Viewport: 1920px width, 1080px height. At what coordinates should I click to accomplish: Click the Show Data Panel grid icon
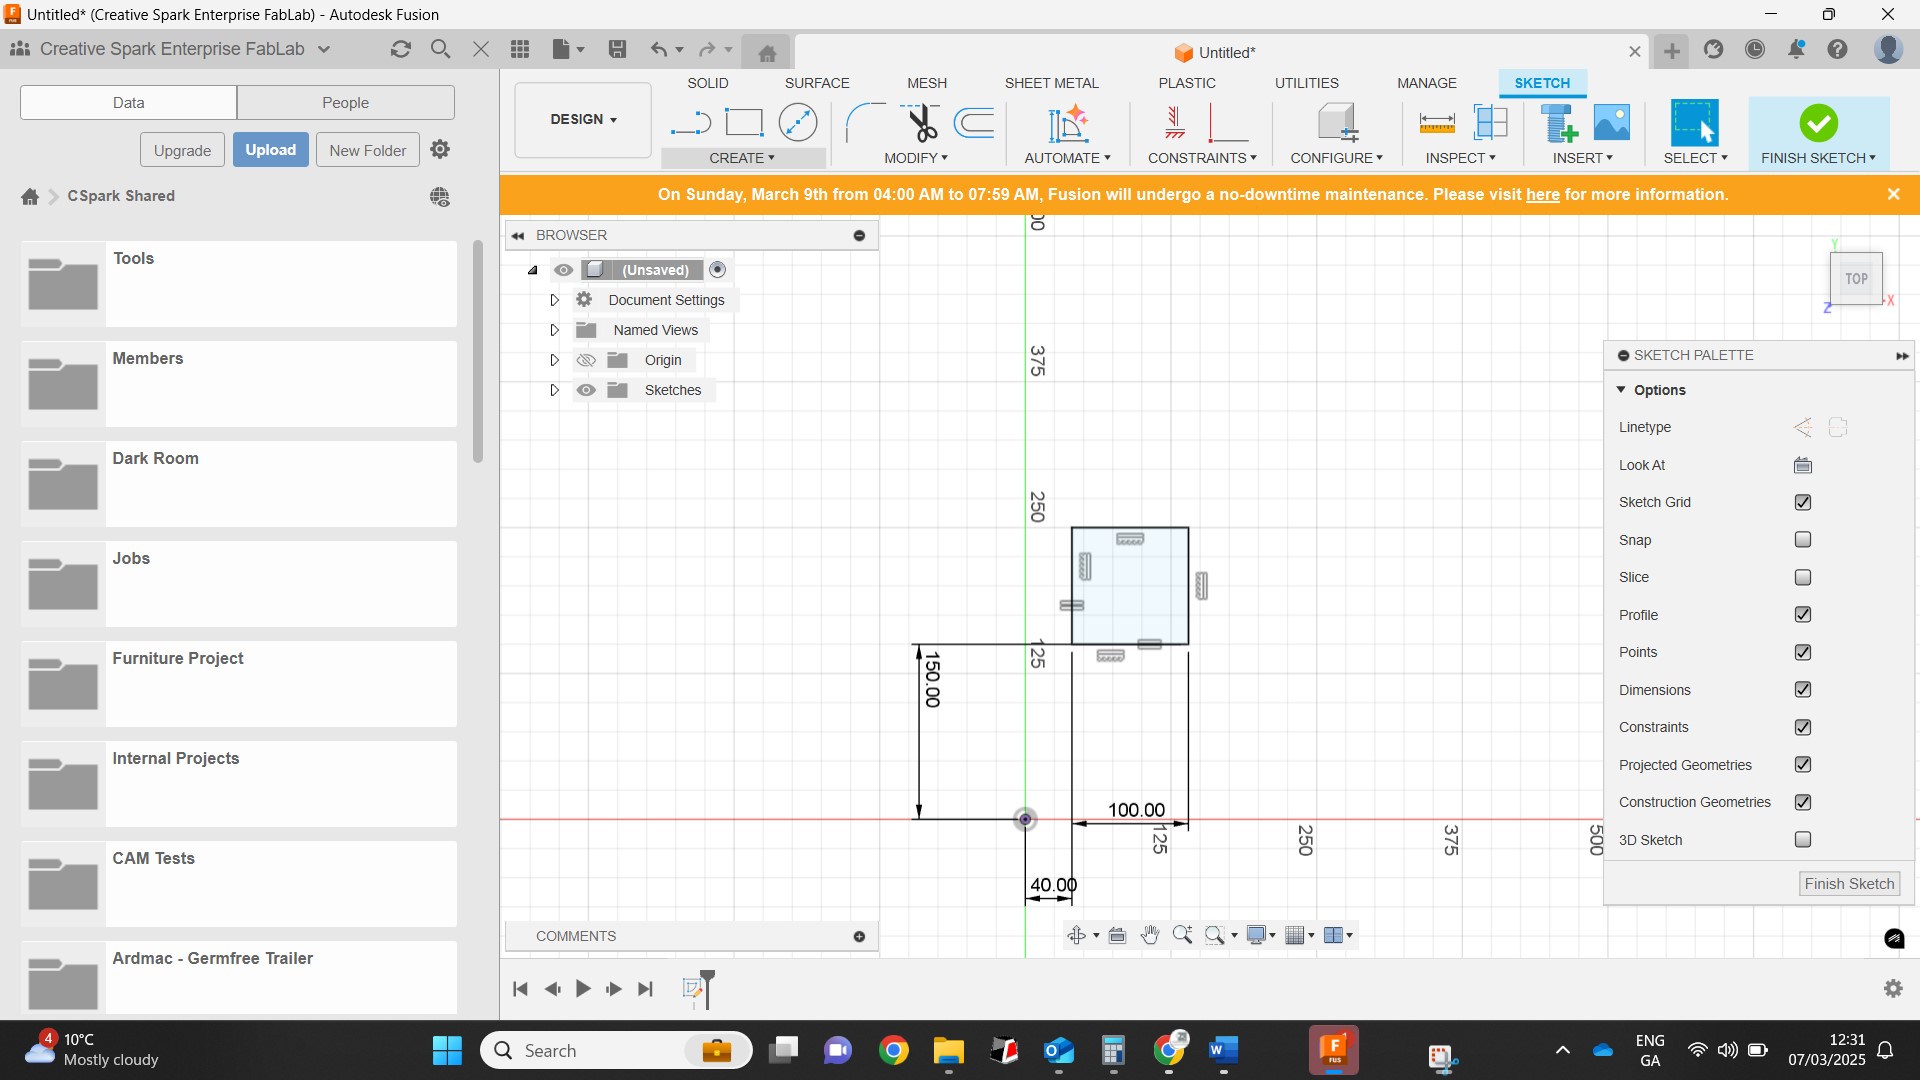coord(519,49)
